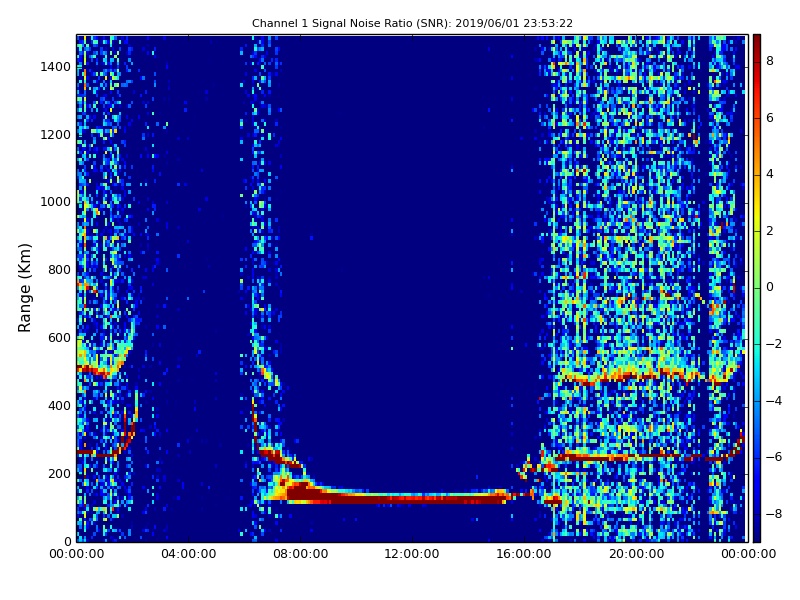Click the 16:00:00 time axis label
This screenshot has width=800, height=600.
click(x=524, y=554)
